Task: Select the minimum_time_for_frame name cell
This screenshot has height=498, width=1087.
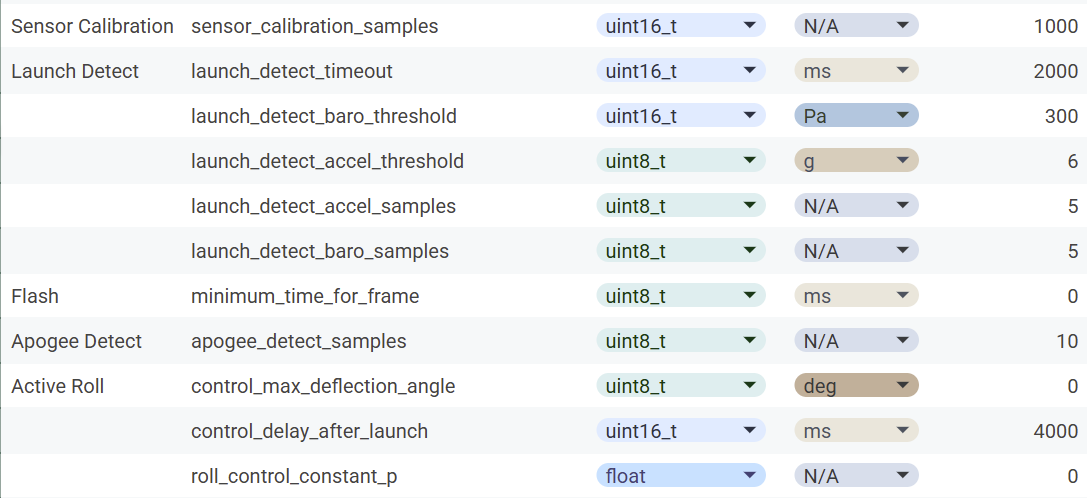Action: point(305,296)
